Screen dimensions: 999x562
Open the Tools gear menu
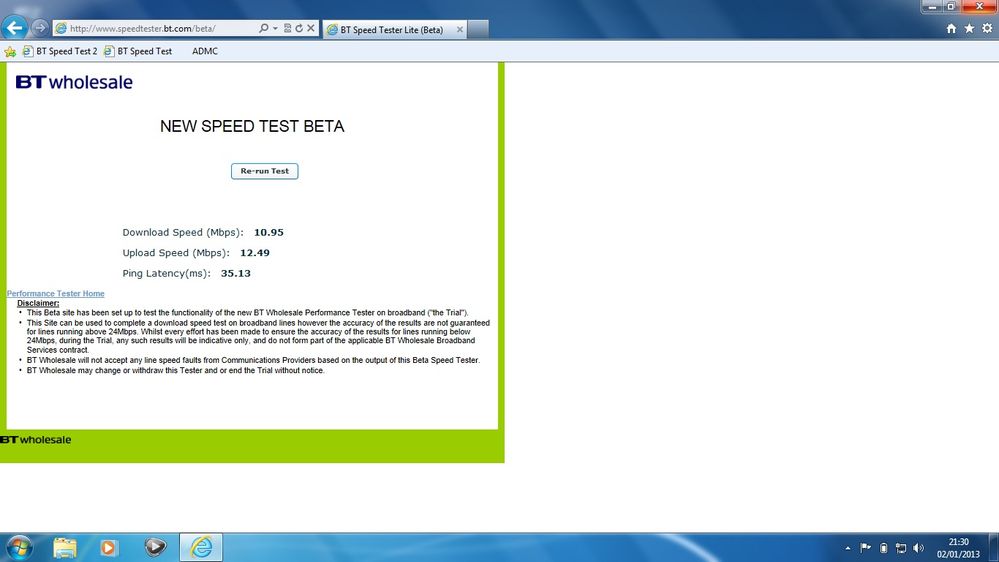point(987,28)
